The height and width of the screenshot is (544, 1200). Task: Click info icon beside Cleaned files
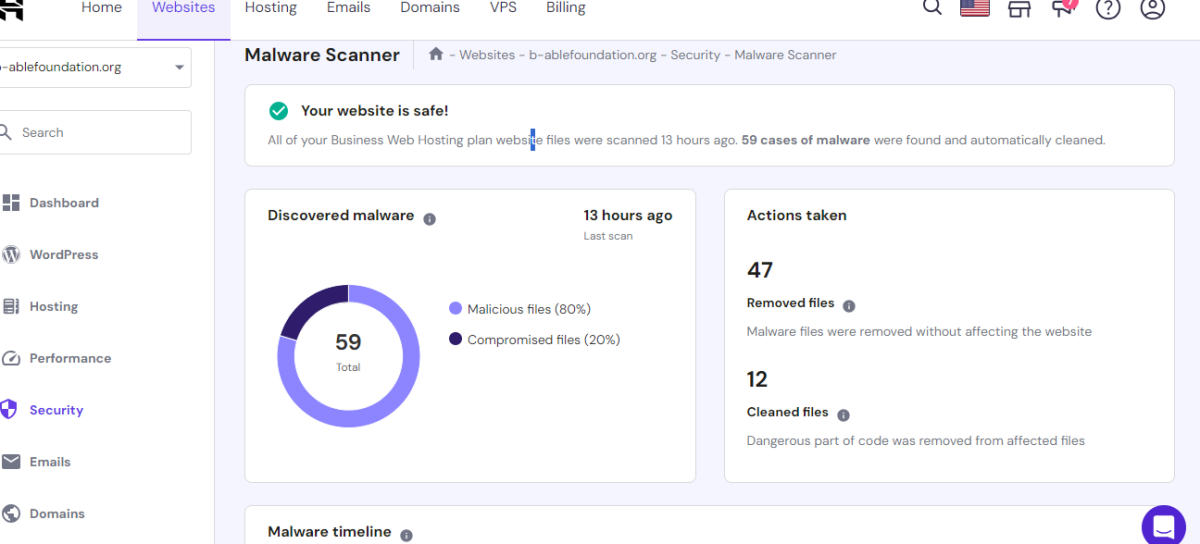pos(843,415)
